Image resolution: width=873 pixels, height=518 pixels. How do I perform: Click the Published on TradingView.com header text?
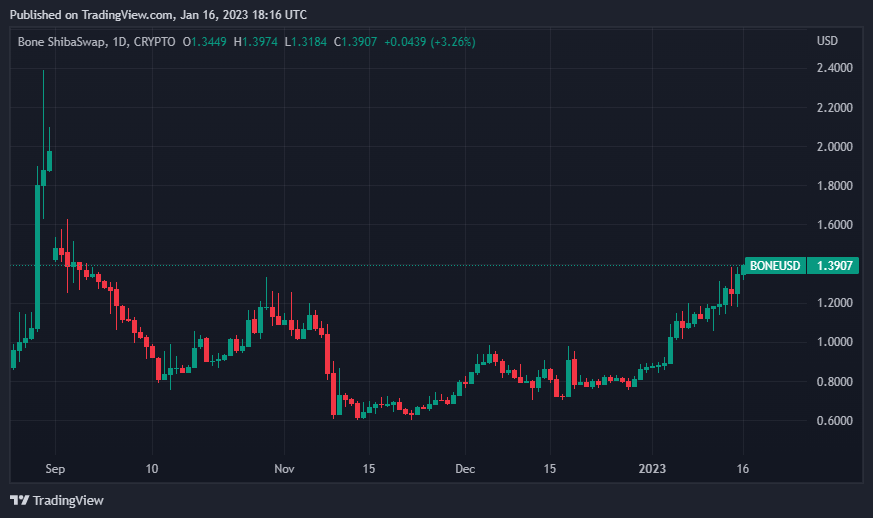click(158, 15)
